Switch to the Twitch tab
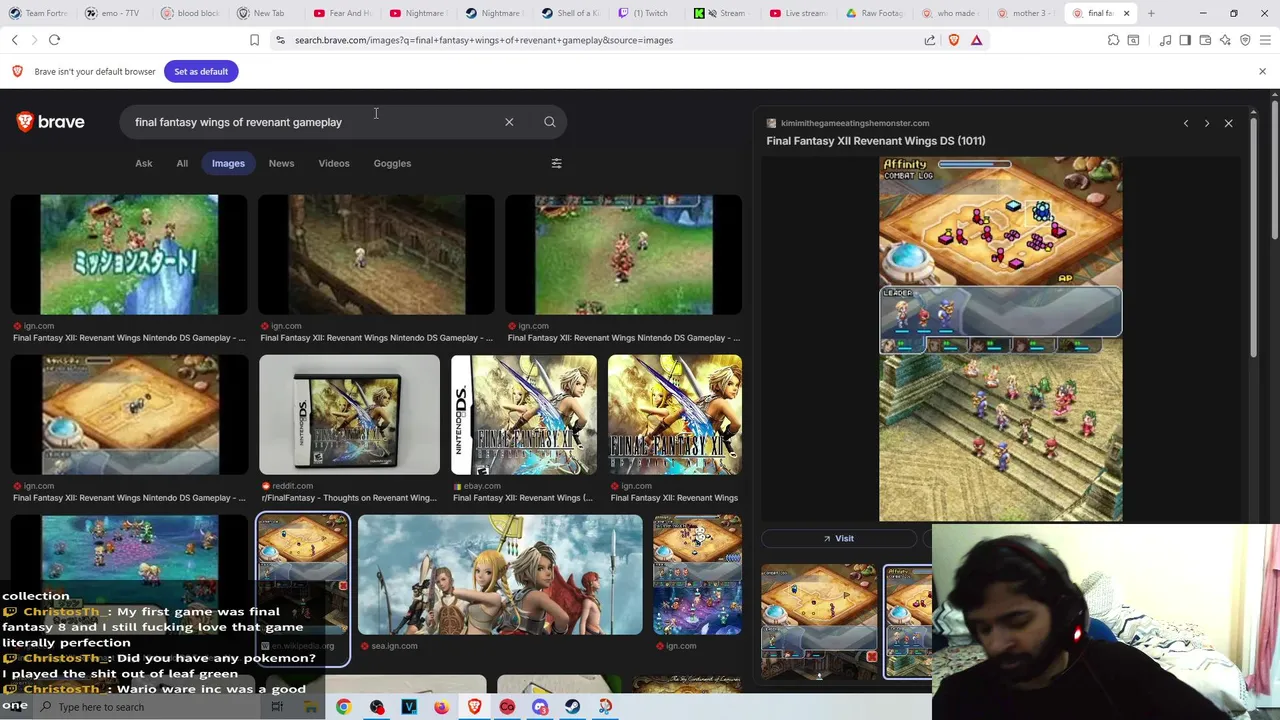This screenshot has height=720, width=1280. [x=644, y=13]
